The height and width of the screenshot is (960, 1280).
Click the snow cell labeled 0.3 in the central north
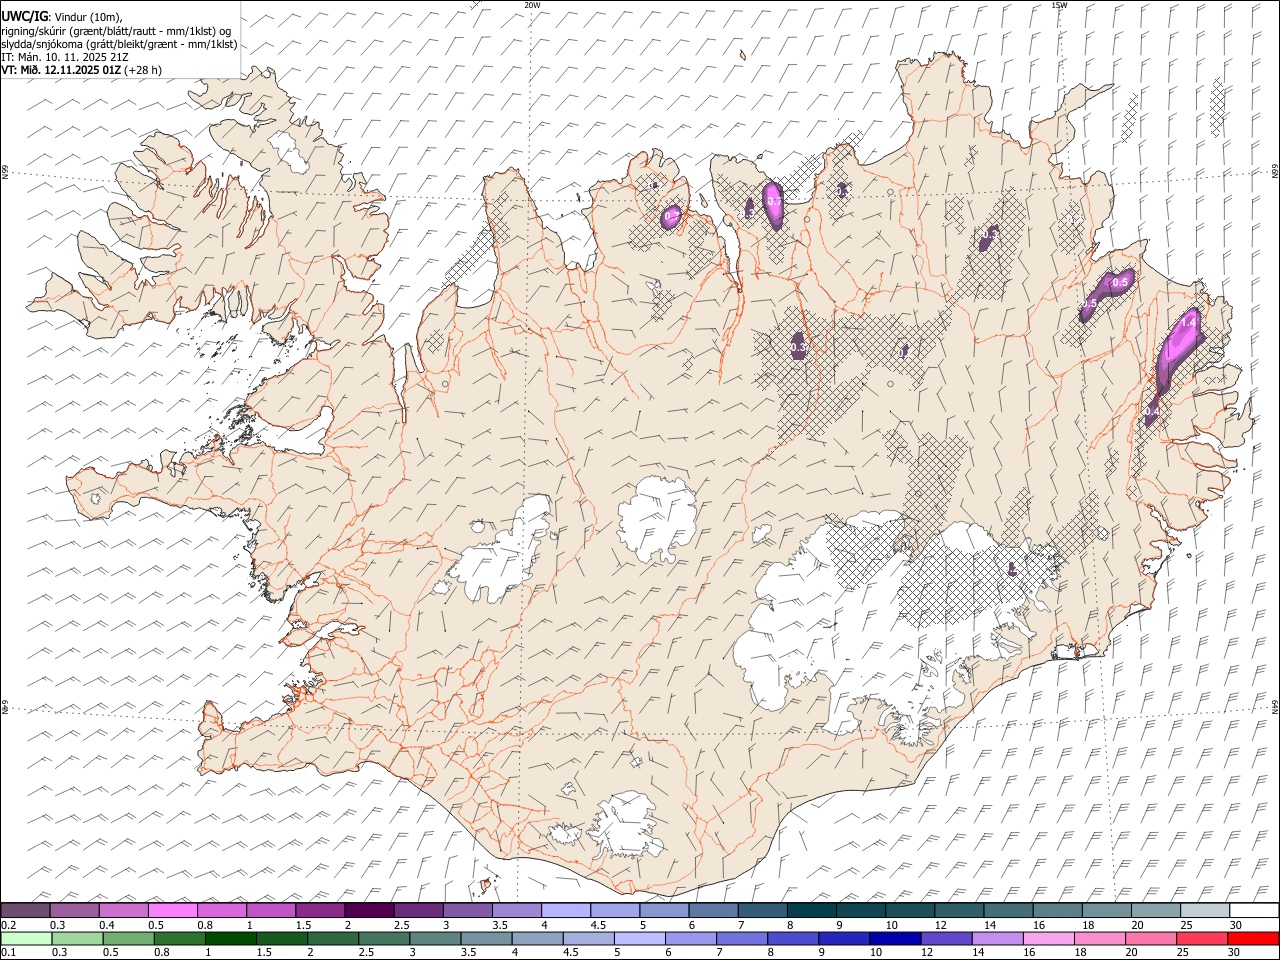click(798, 346)
